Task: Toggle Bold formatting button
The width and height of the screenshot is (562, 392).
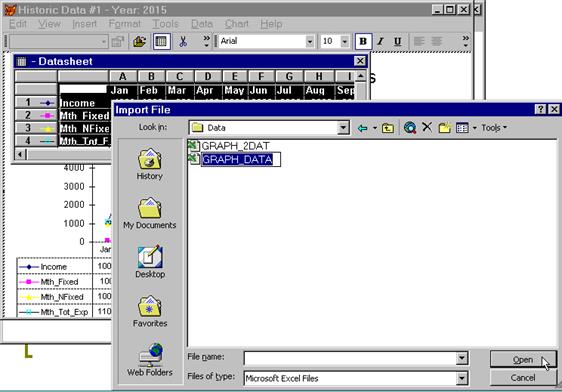Action: tap(363, 42)
